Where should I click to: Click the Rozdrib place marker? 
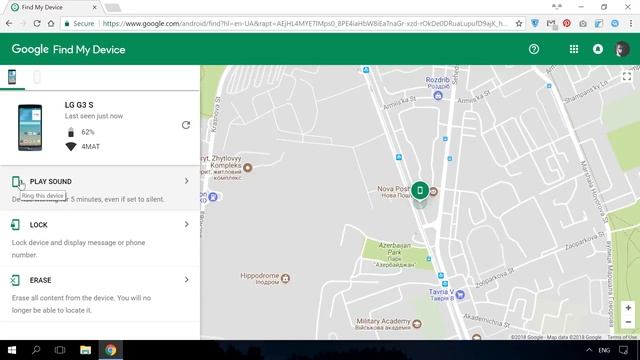pos(438,96)
